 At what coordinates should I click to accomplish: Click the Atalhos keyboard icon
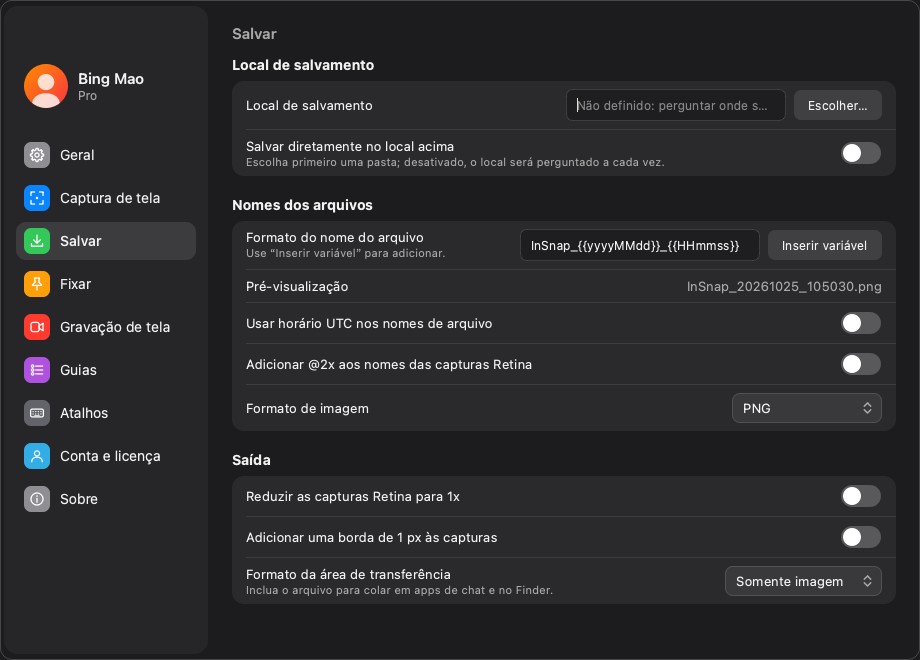pyautogui.click(x=37, y=413)
